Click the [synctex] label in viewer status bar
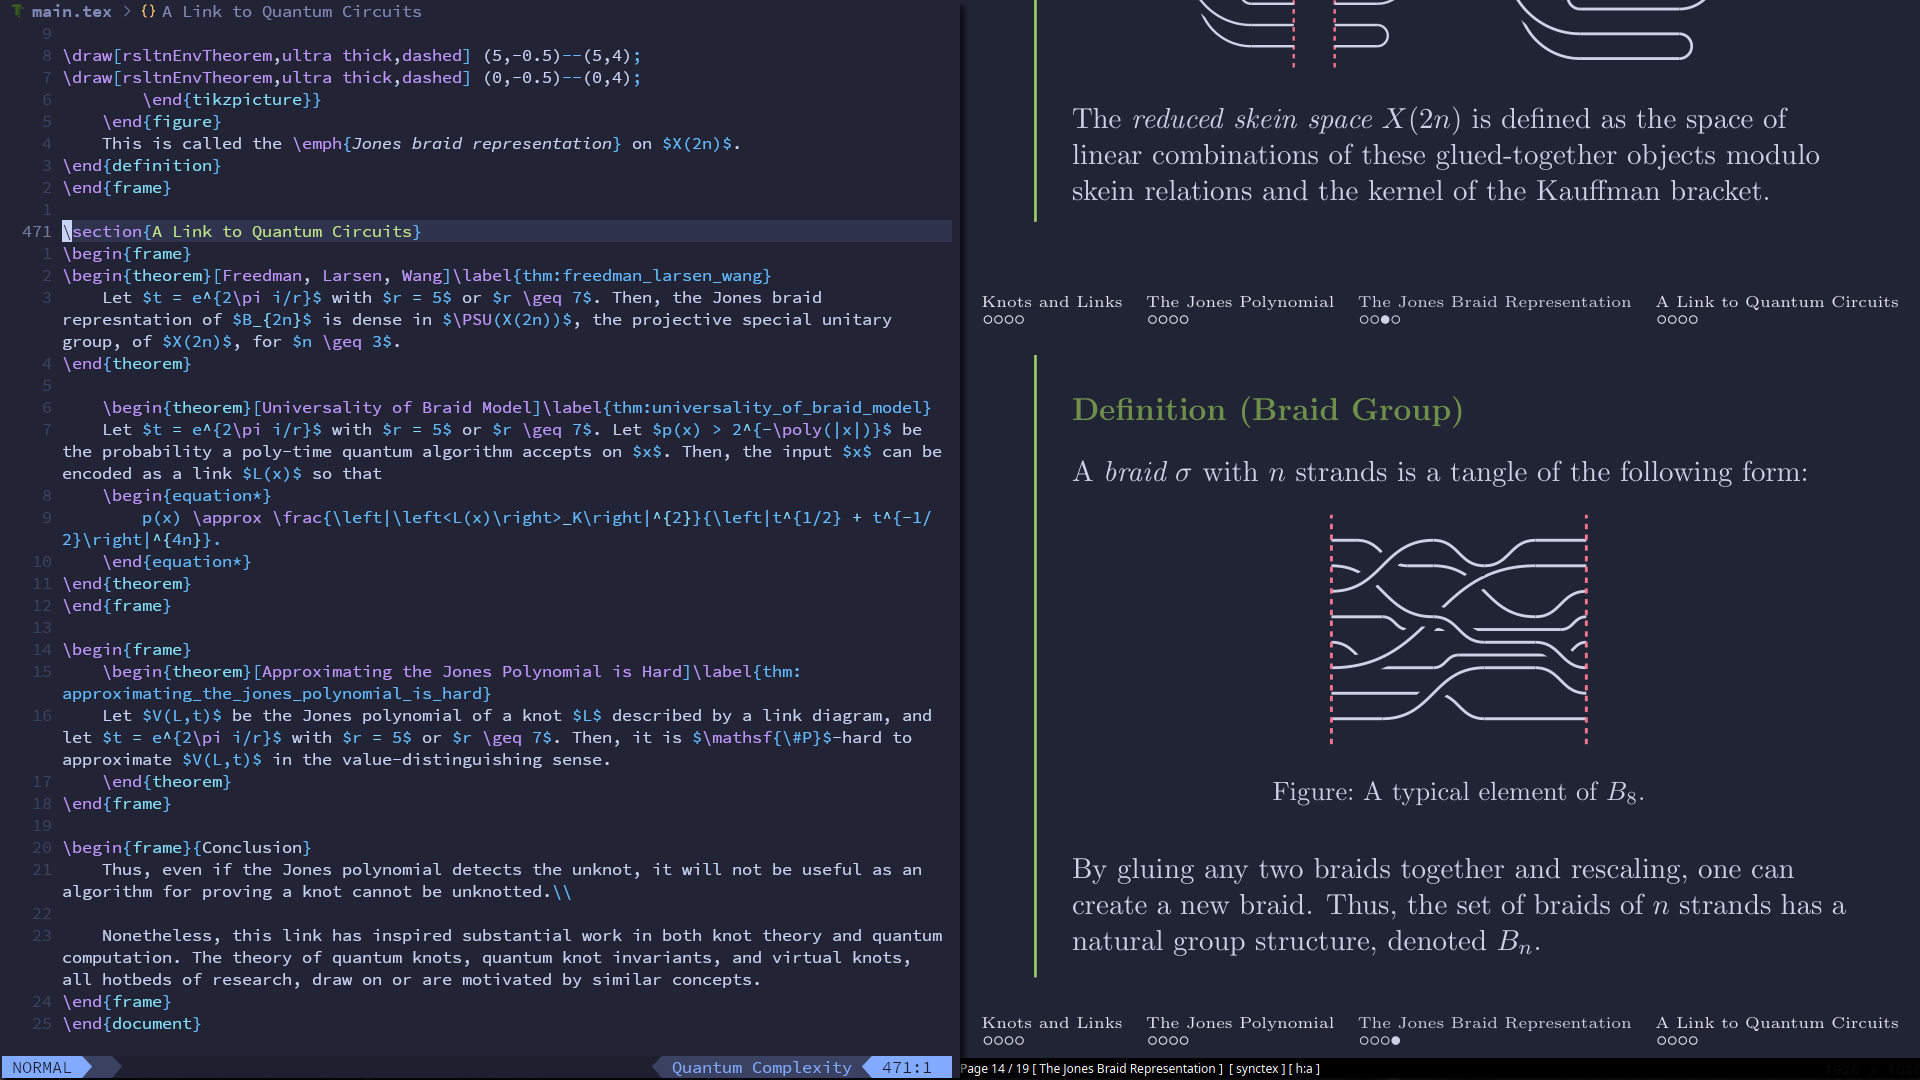 click(1256, 1069)
